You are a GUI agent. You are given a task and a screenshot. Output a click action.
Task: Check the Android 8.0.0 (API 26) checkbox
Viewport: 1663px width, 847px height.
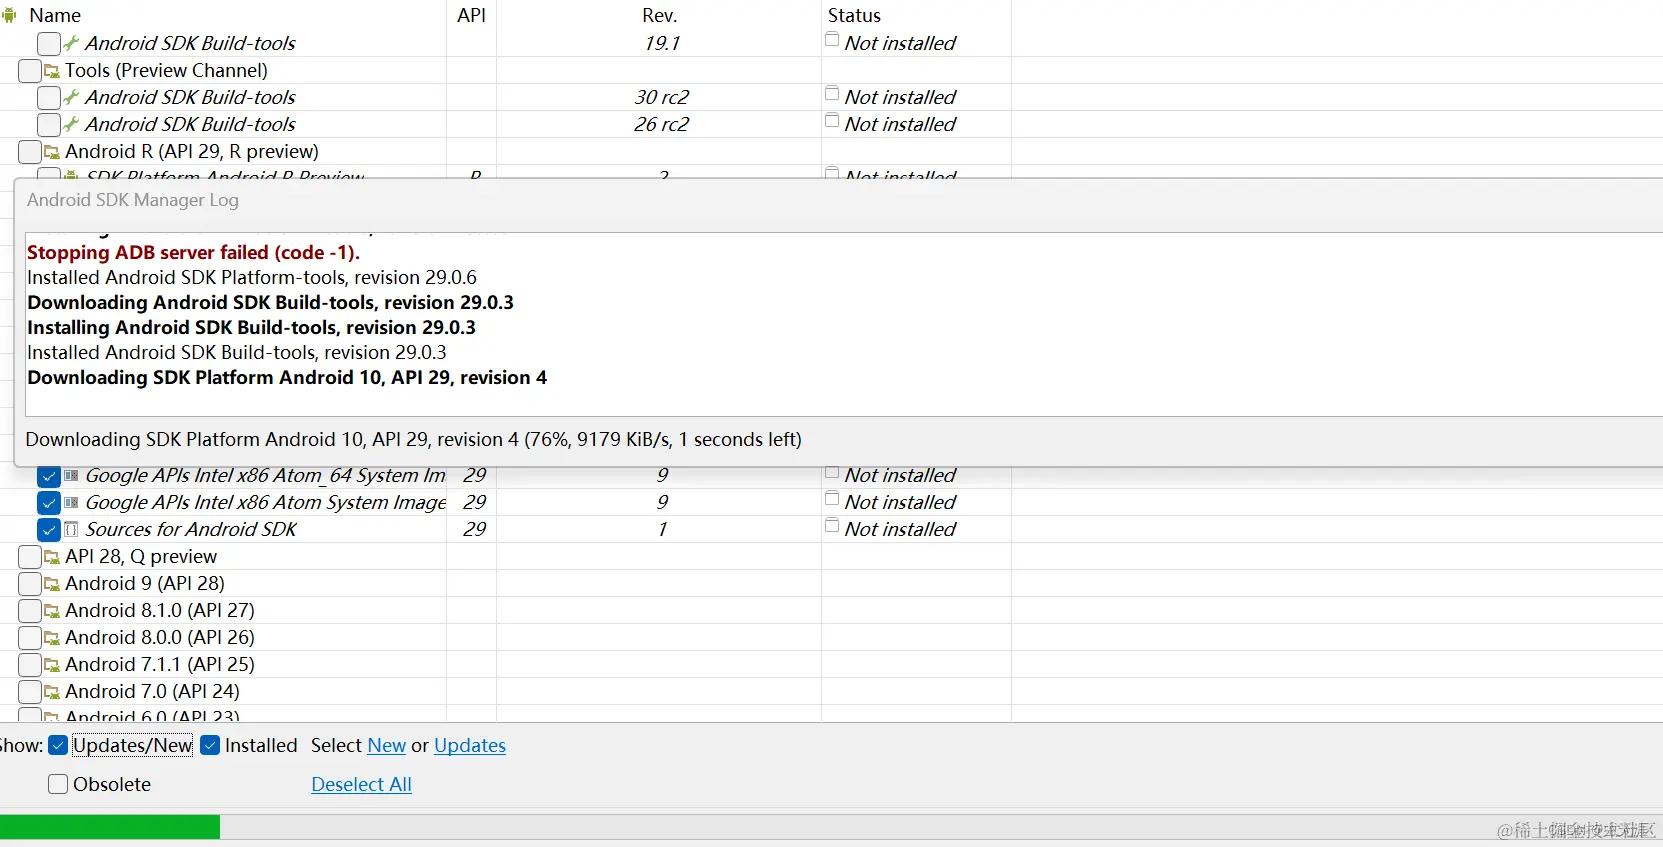coord(30,638)
